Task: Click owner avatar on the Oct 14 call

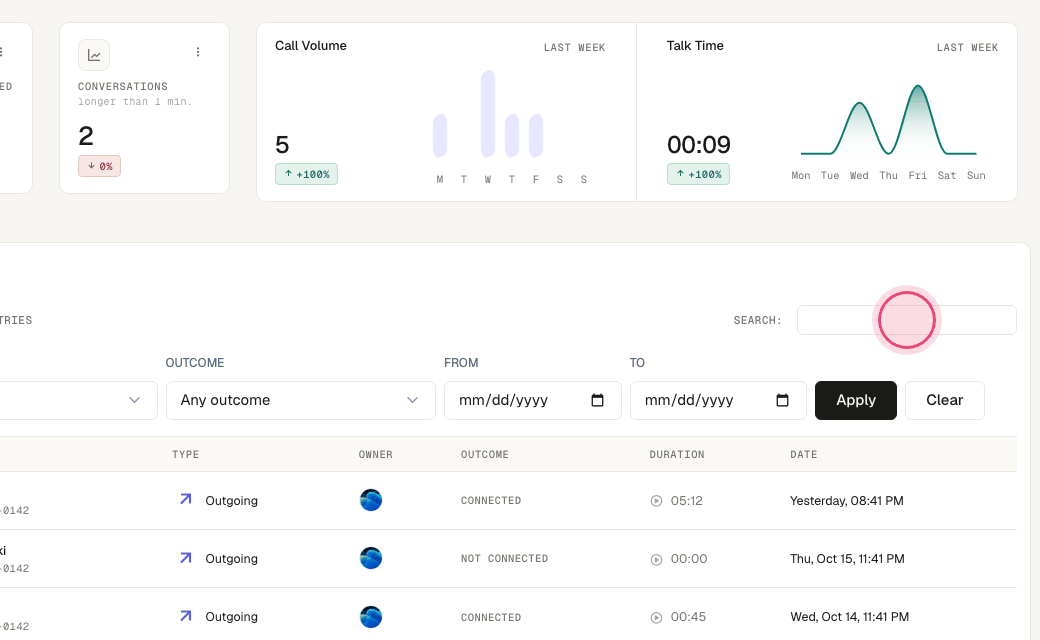Action: pos(371,617)
